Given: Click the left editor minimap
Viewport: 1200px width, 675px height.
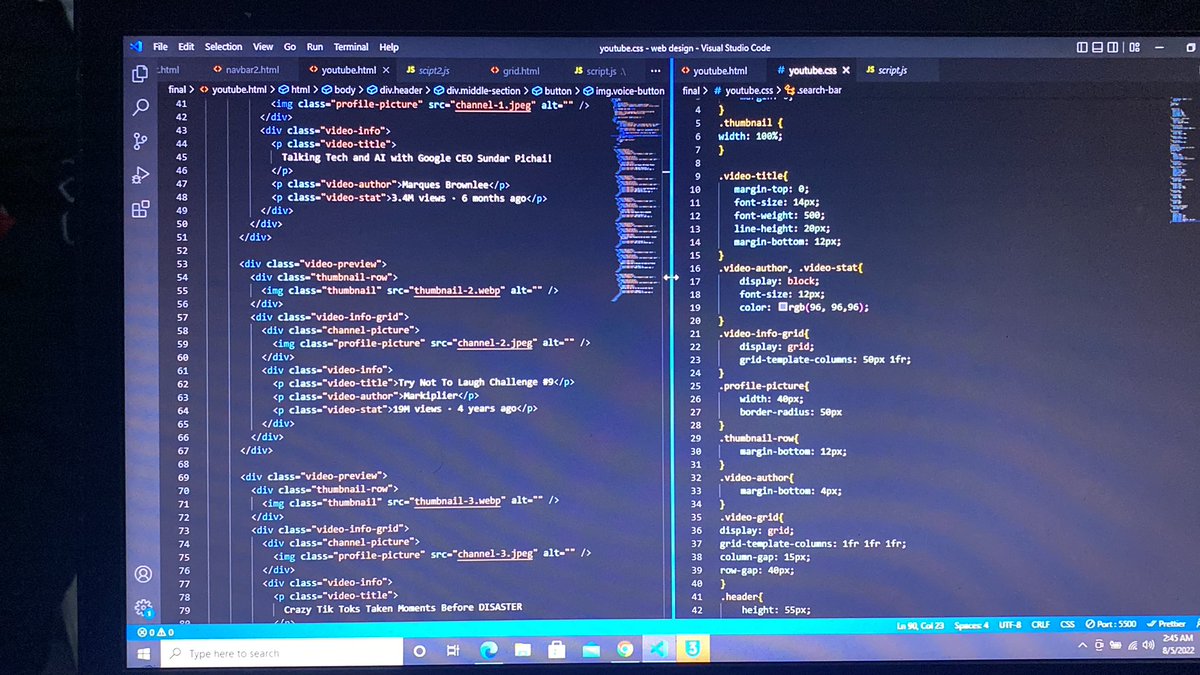Looking at the screenshot, I should pos(638,200).
